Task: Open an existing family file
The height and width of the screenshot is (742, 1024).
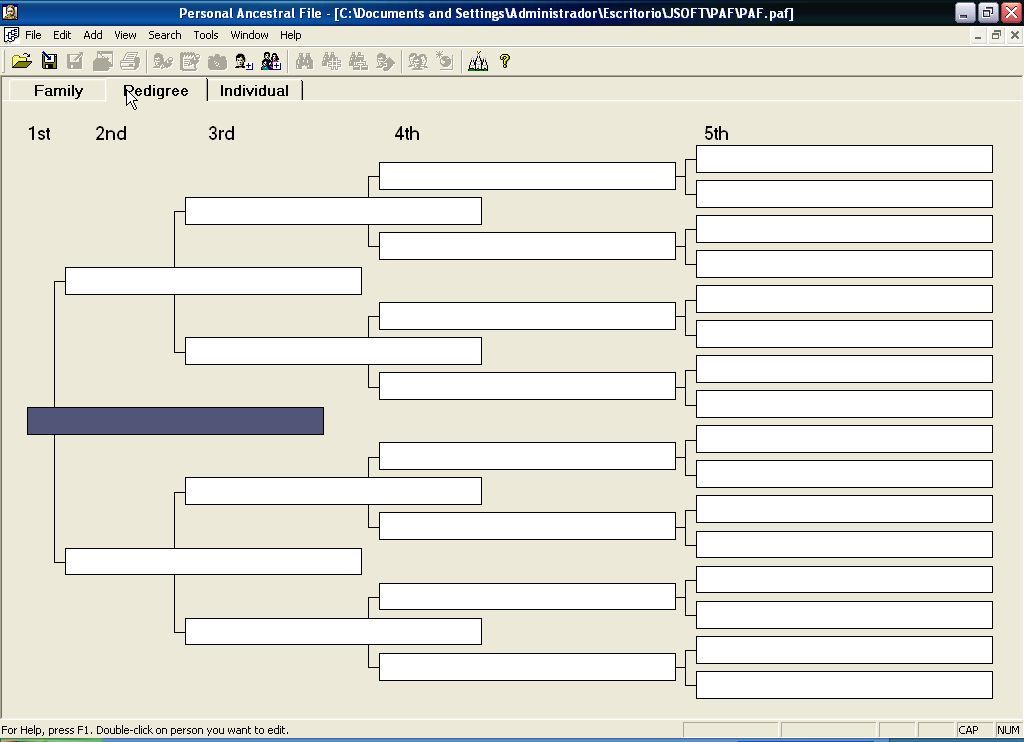Action: pos(22,61)
